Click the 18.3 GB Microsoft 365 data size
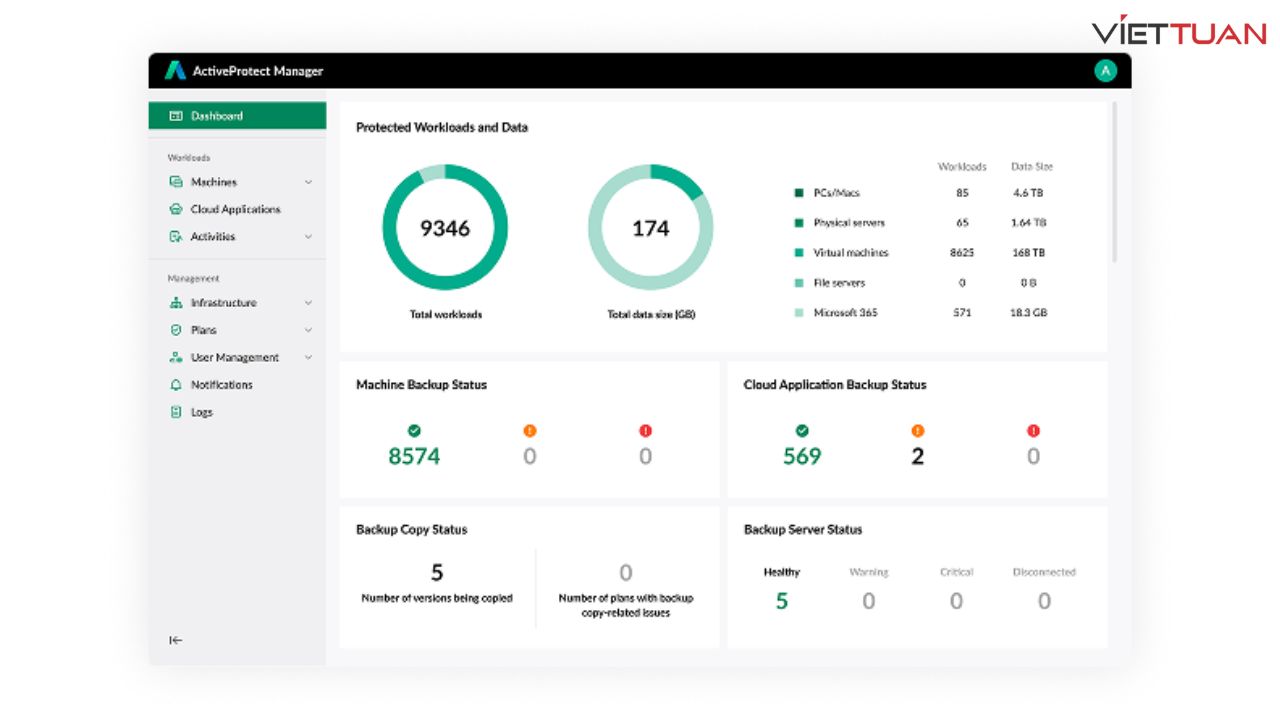 coord(1029,313)
